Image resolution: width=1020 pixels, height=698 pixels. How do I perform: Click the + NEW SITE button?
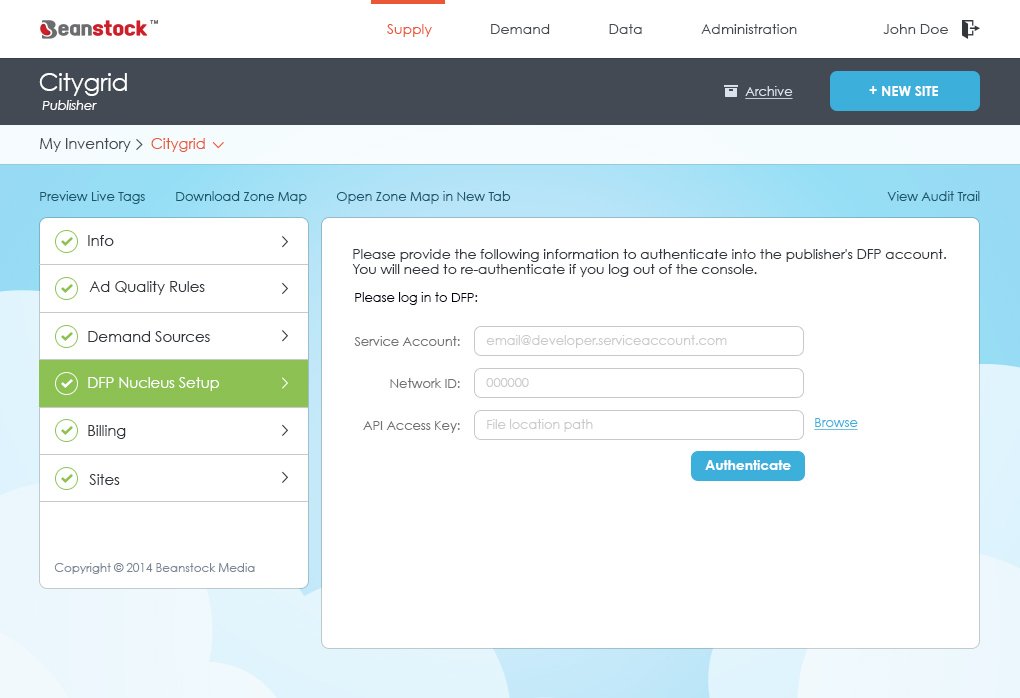point(904,91)
